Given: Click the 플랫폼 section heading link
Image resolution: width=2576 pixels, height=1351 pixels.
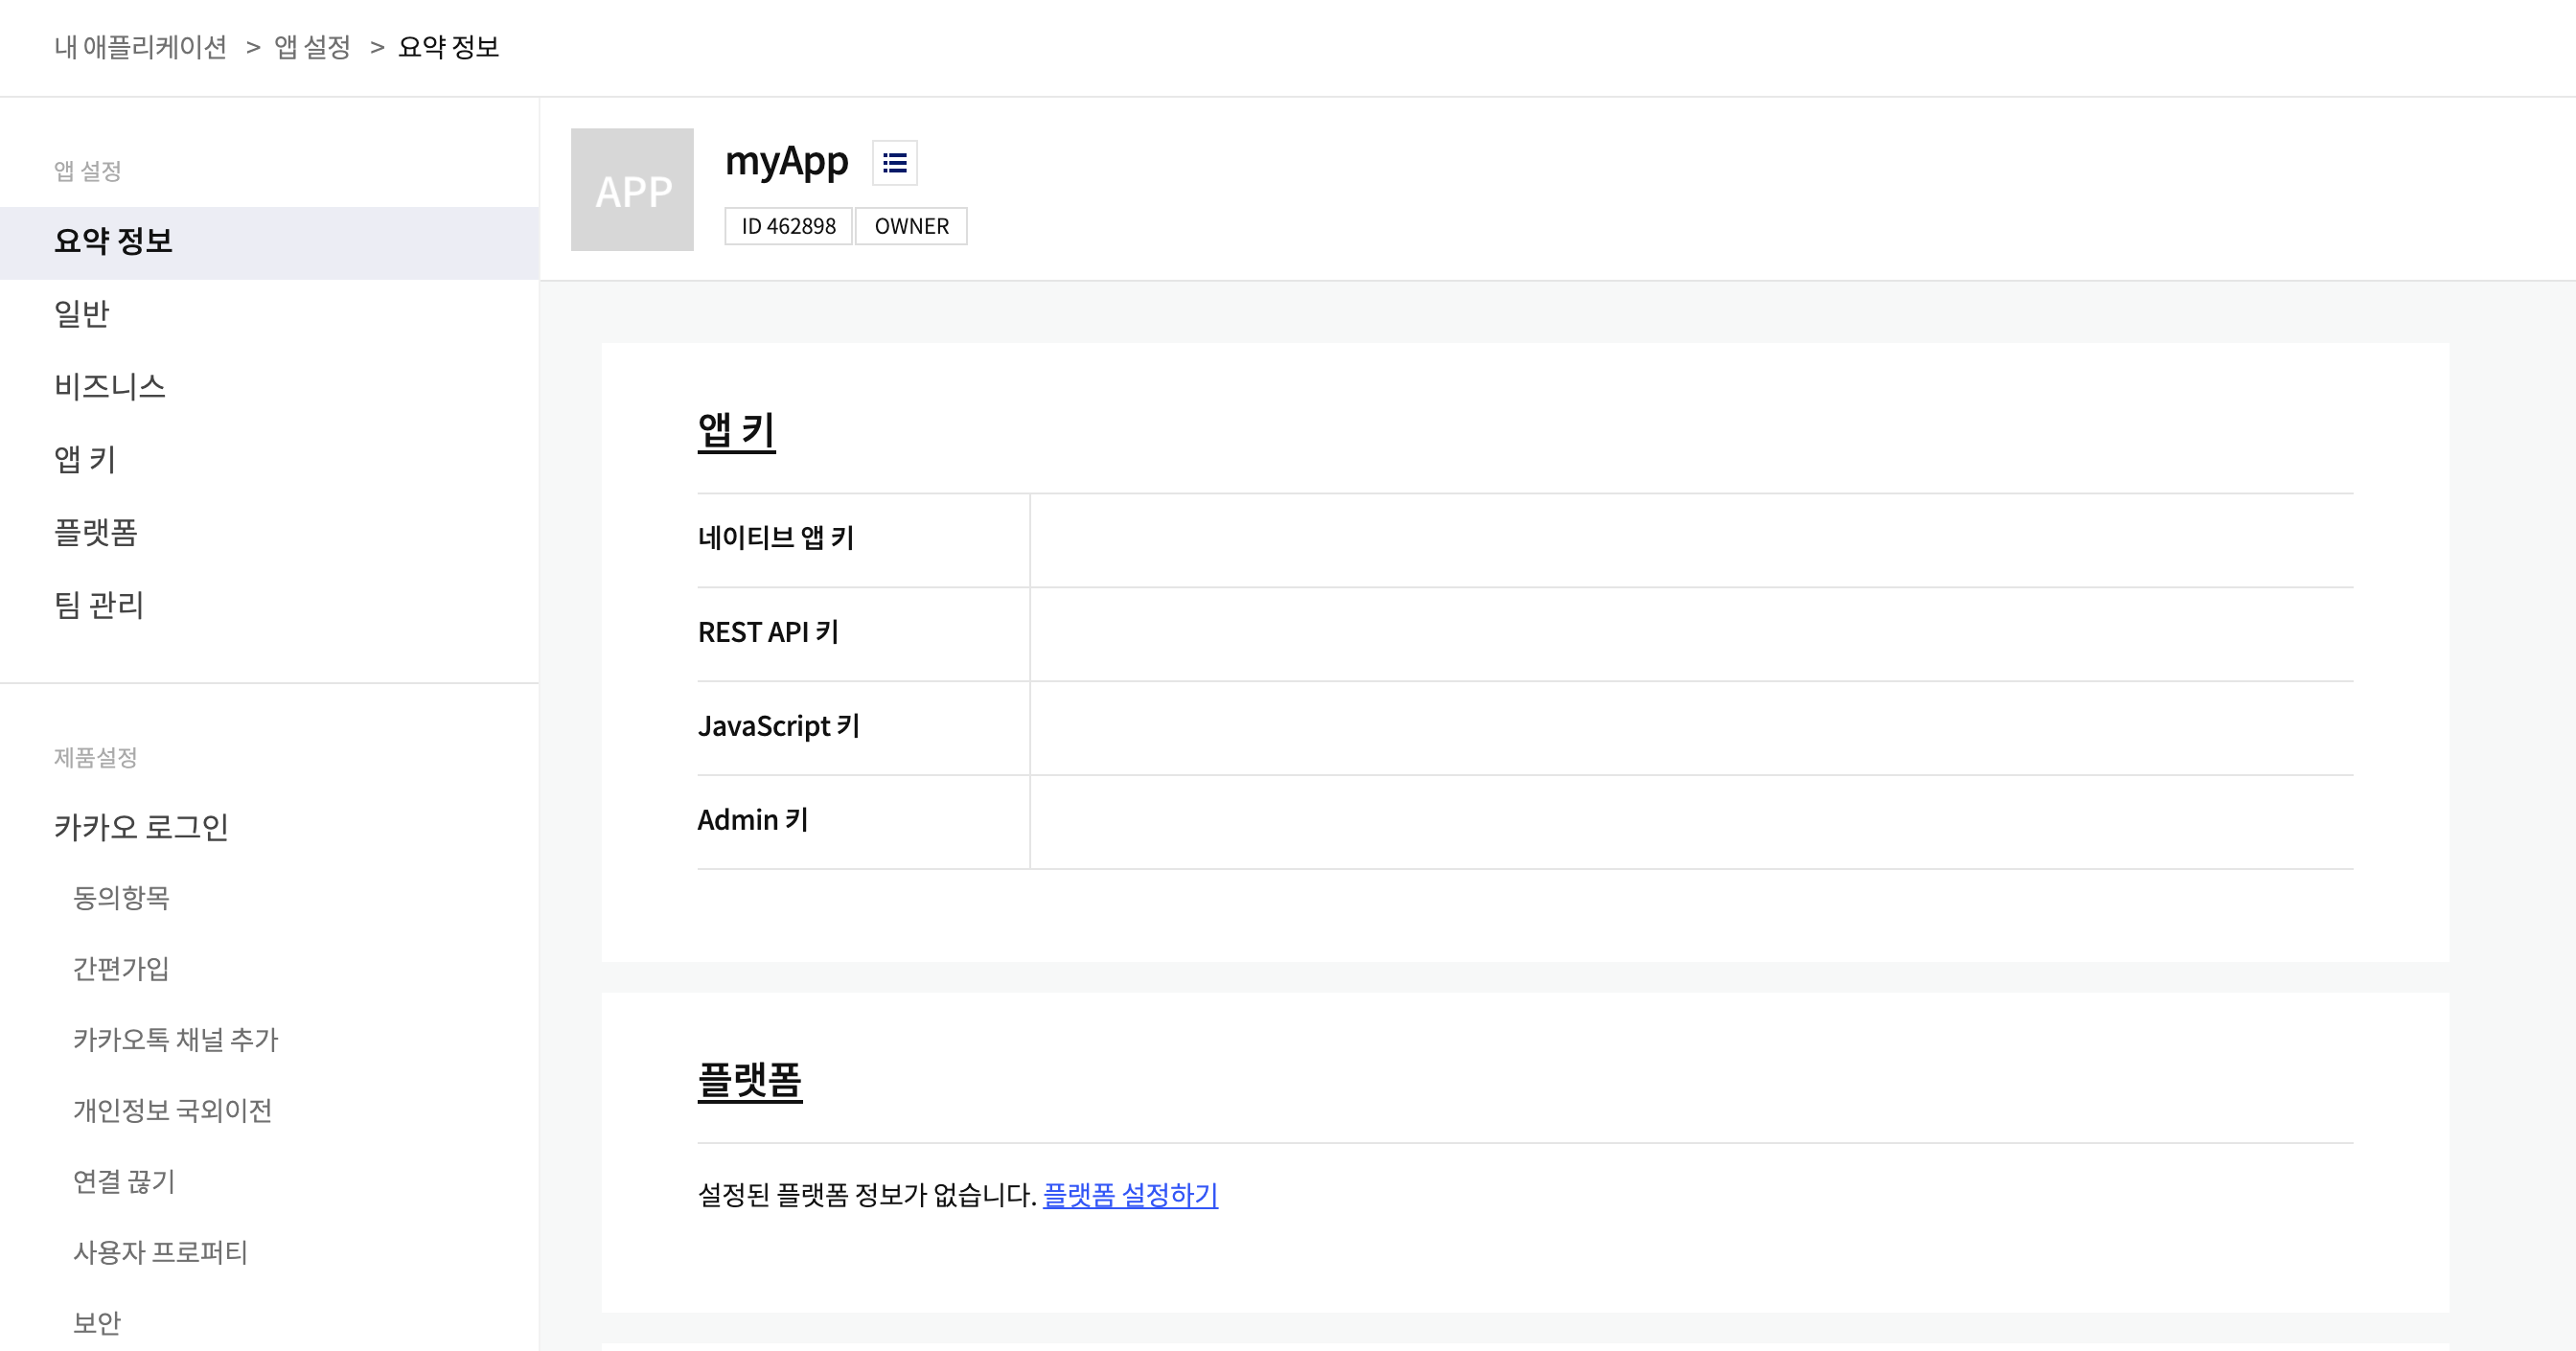Looking at the screenshot, I should pos(750,1081).
